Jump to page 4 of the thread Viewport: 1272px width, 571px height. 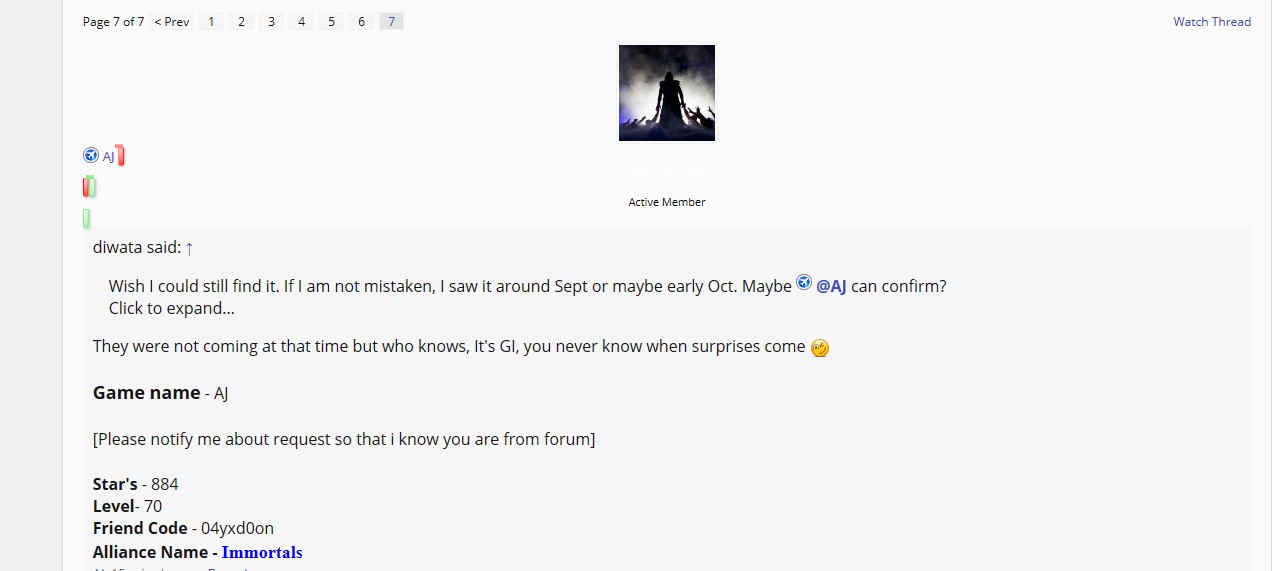(x=301, y=21)
